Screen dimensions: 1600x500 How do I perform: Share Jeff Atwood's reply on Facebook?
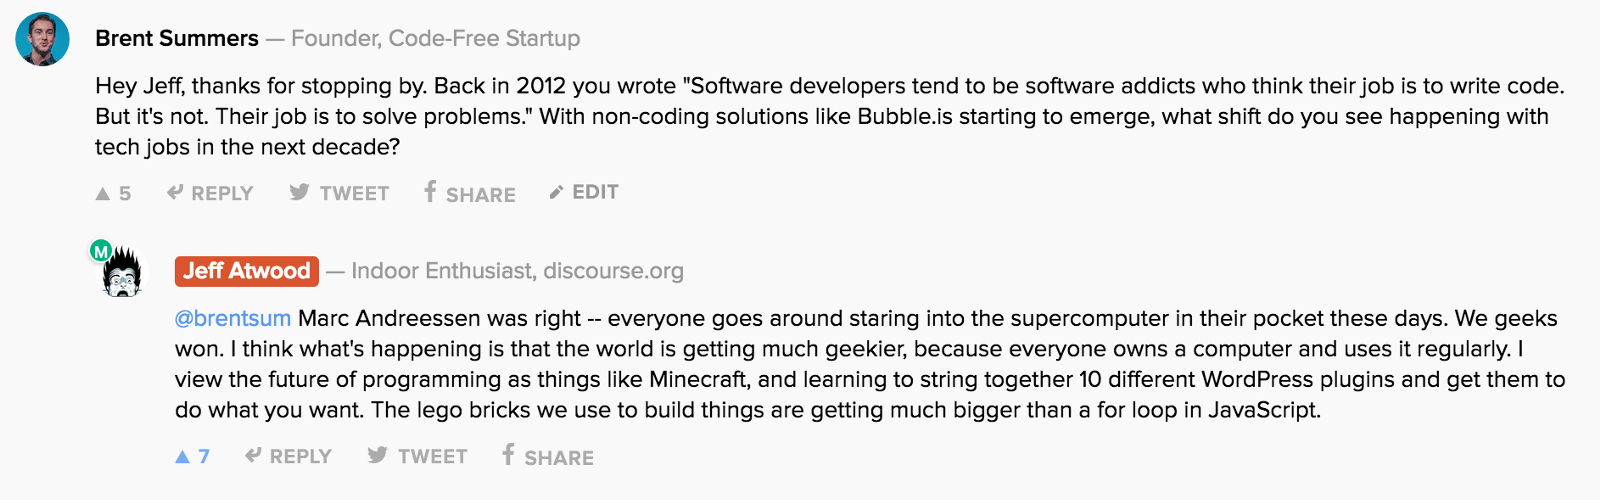pos(548,457)
